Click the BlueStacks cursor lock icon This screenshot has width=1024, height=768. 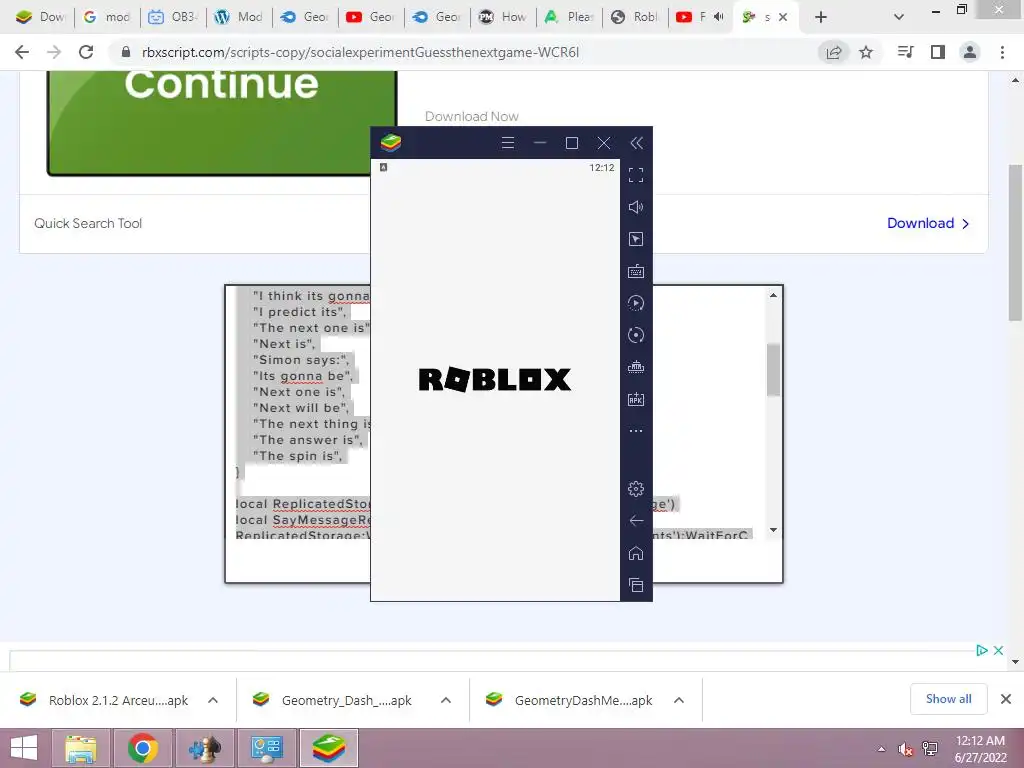point(635,239)
